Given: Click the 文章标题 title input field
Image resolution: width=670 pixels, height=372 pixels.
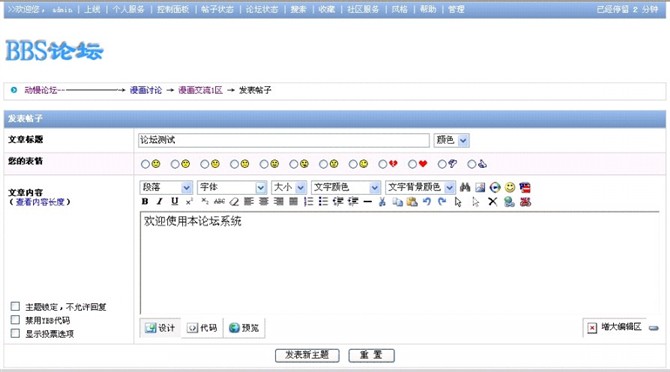Looking at the screenshot, I should pos(284,140).
